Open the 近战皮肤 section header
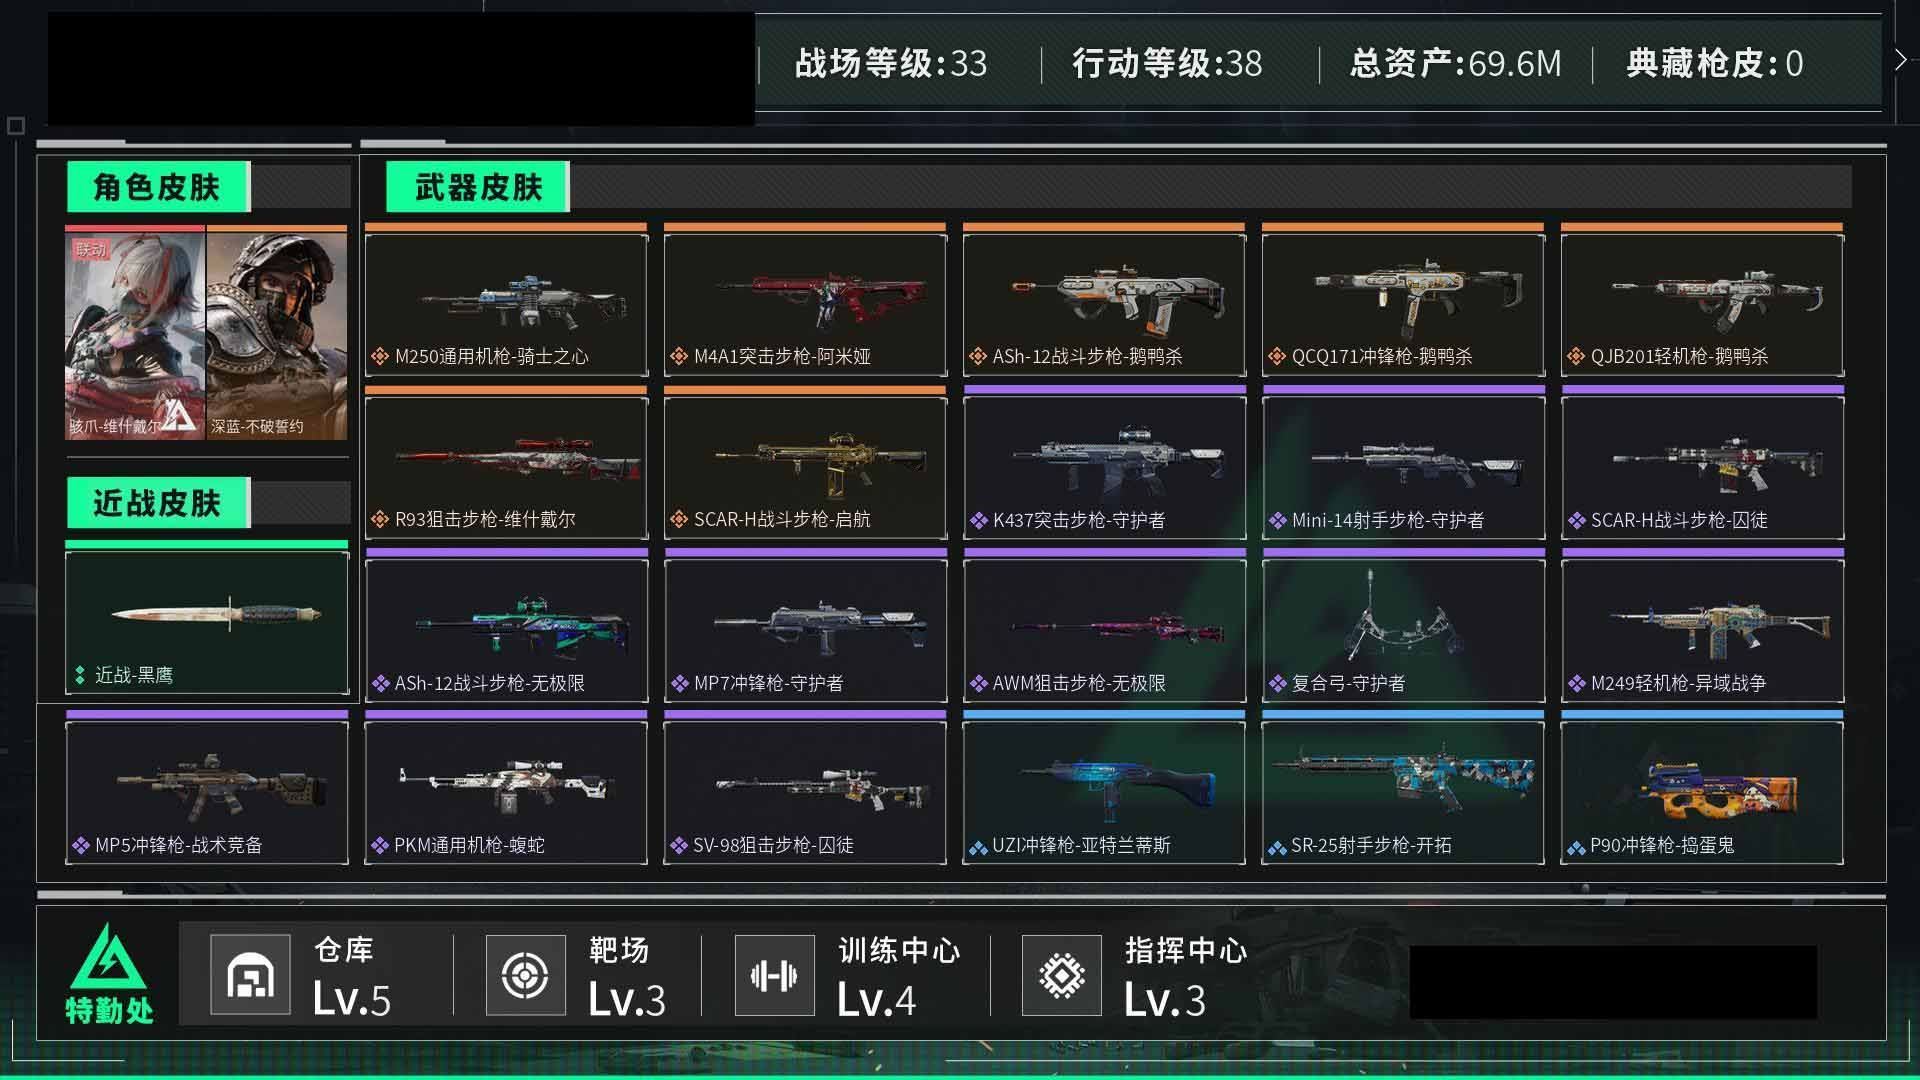Screen dimensions: 1920x1080 pyautogui.click(x=158, y=503)
